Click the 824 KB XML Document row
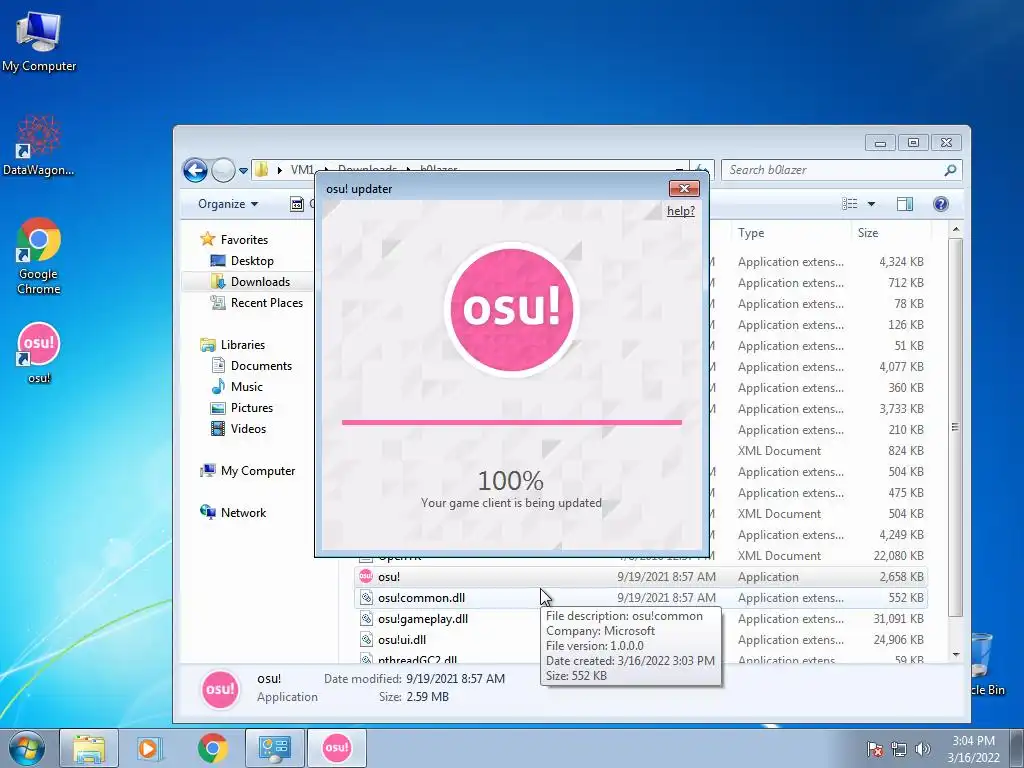The height and width of the screenshot is (768, 1024). (829, 451)
